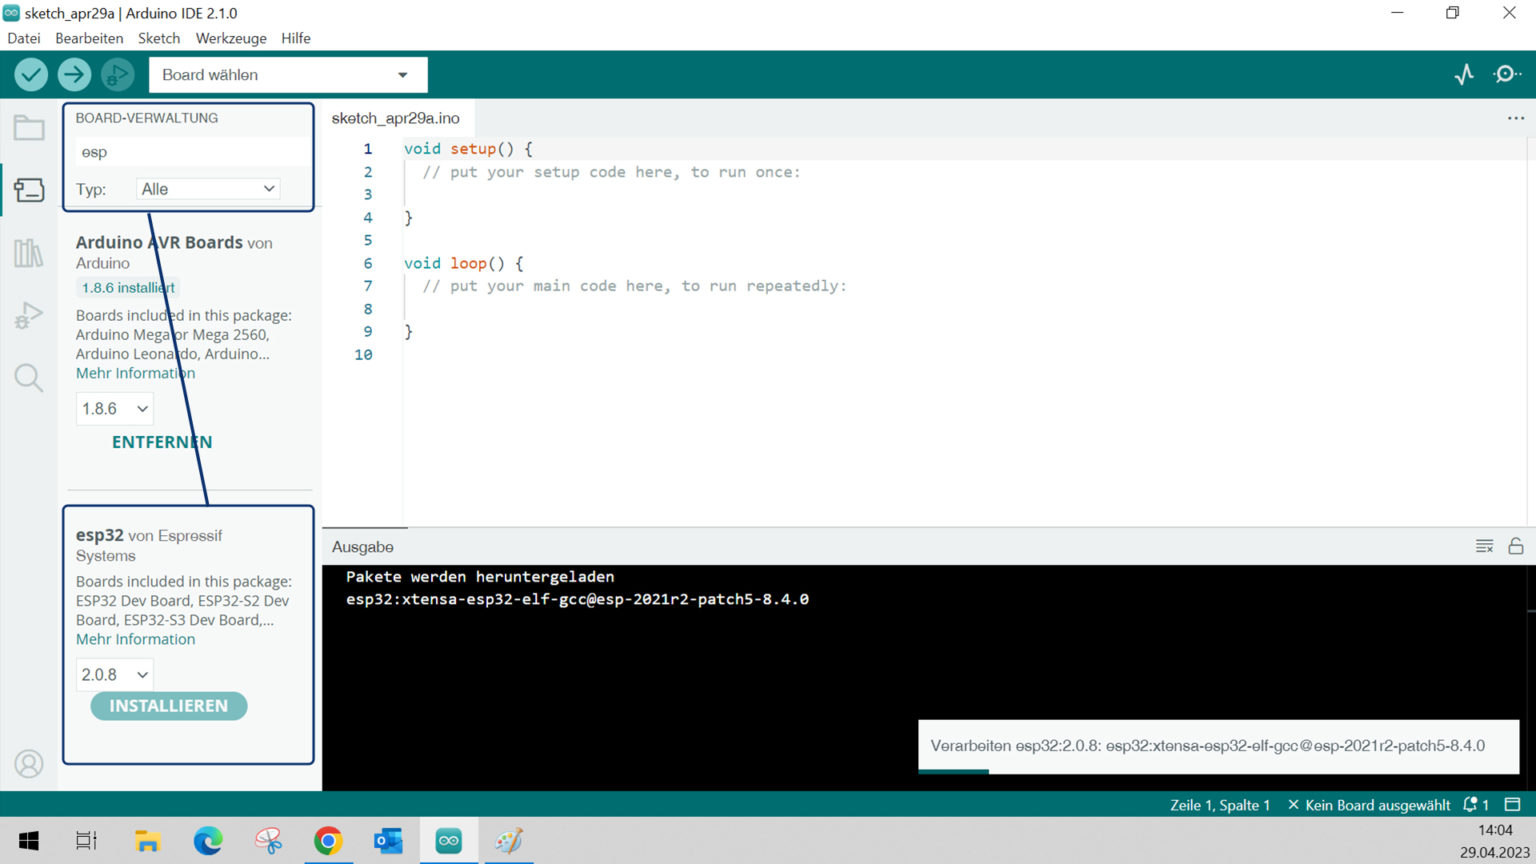Open the Typ filter dropdown
The height and width of the screenshot is (864, 1536).
208,189
